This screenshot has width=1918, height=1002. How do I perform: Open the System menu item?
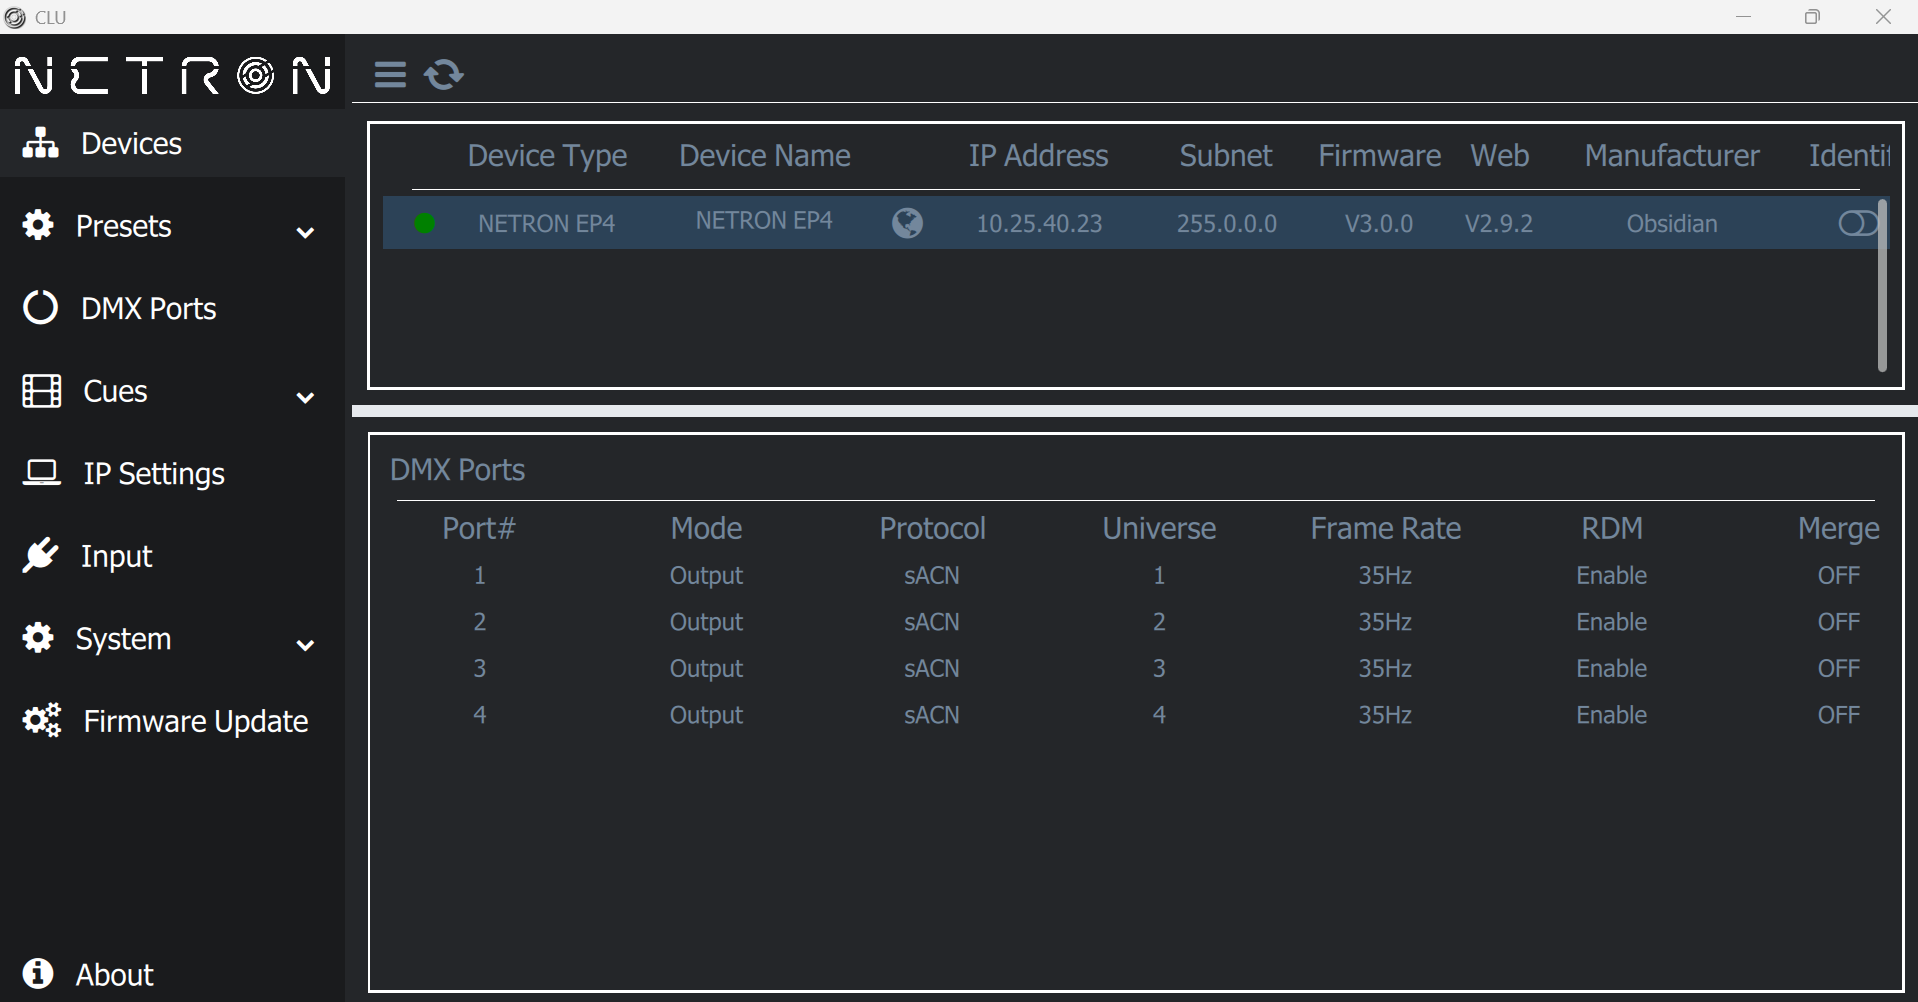tap(172, 638)
